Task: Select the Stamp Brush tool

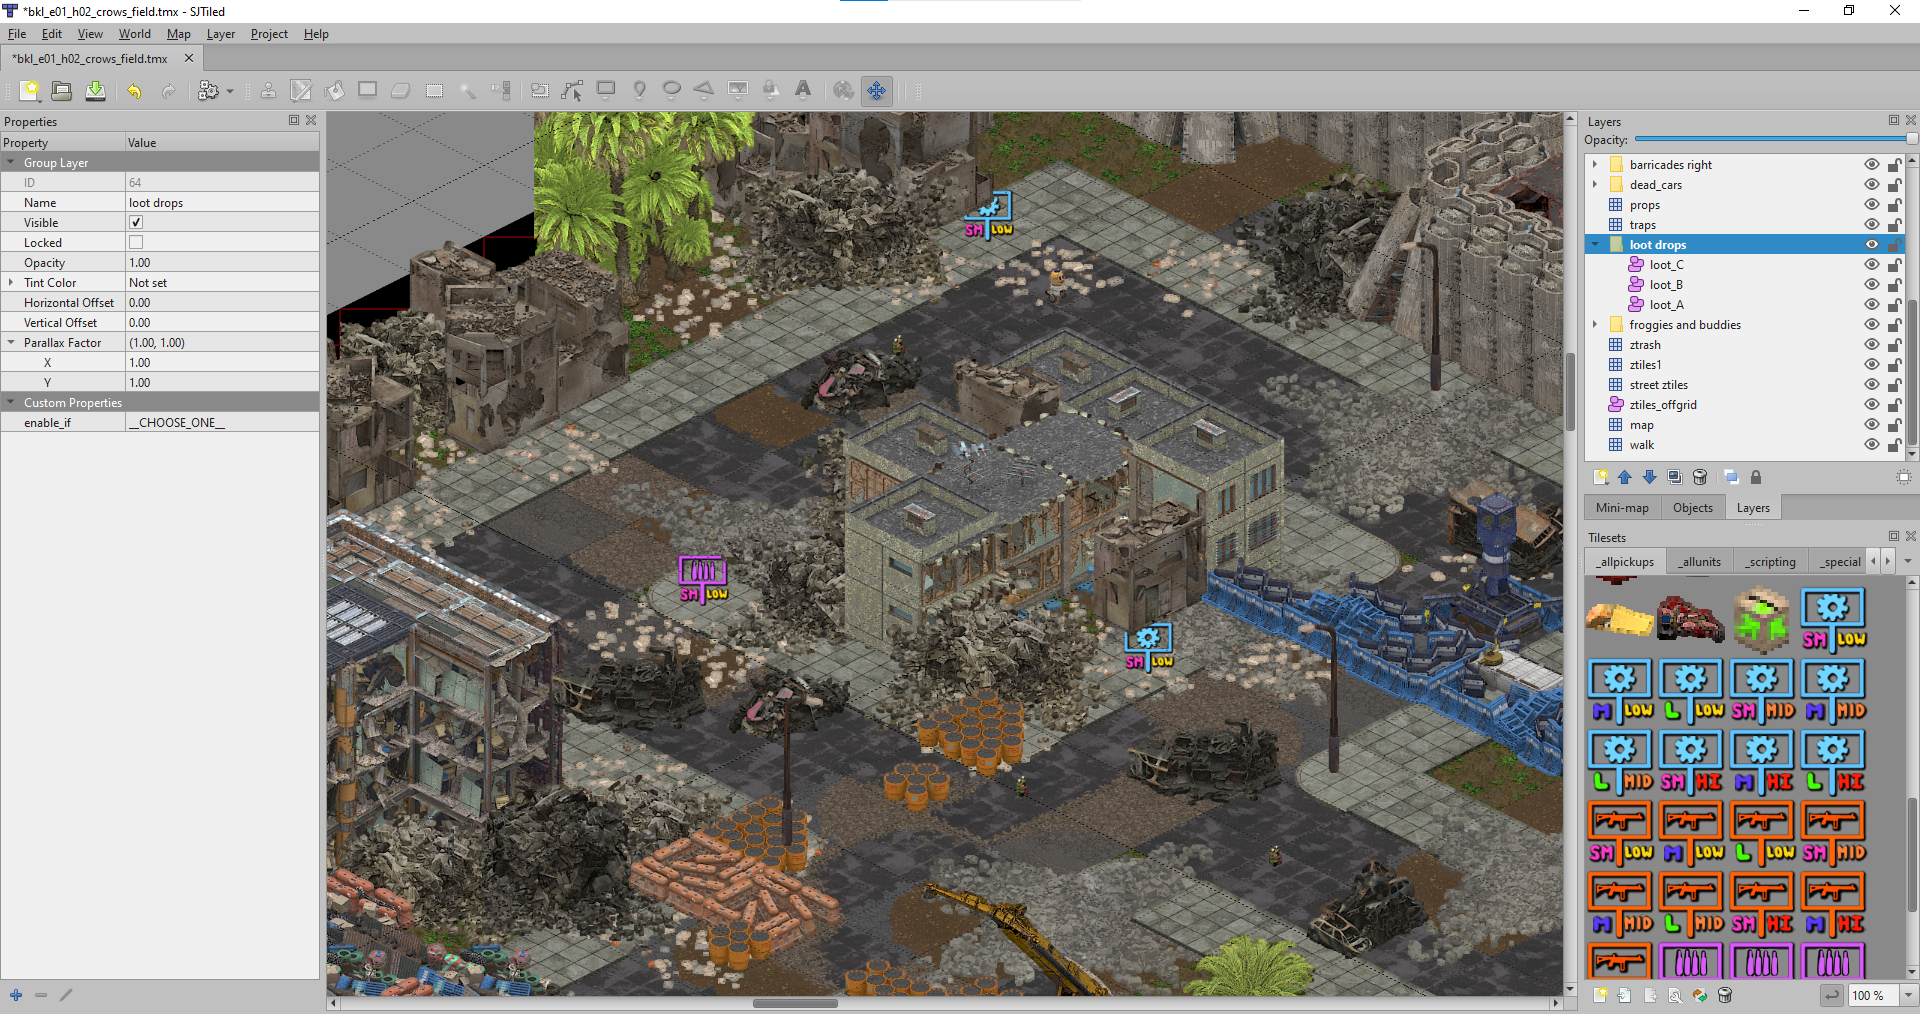Action: pos(269,91)
